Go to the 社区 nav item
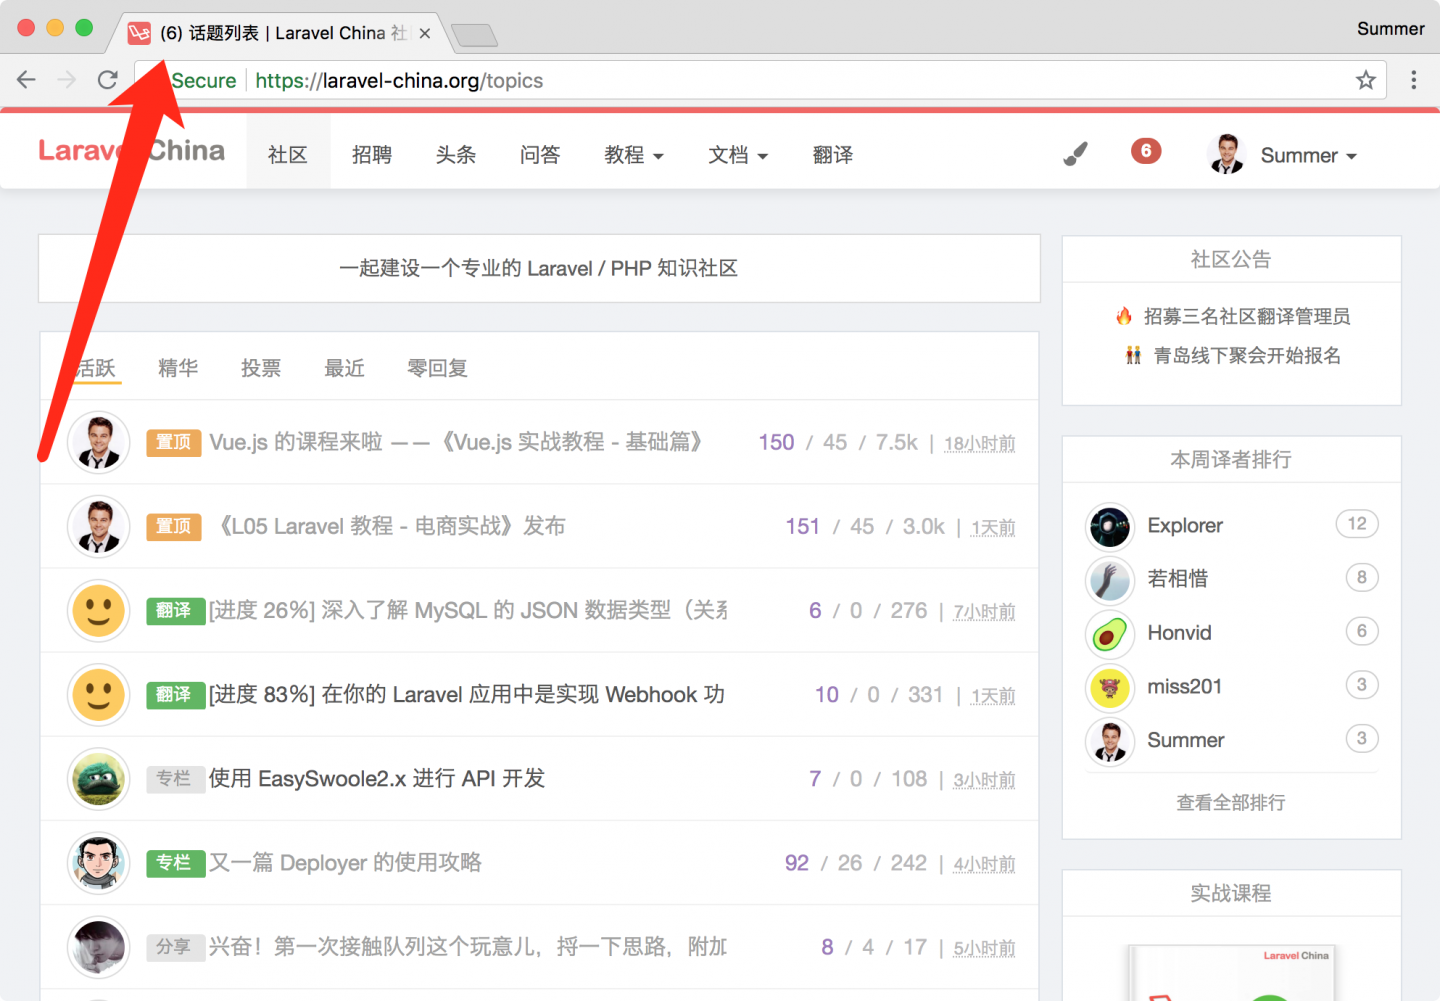Viewport: 1440px width, 1001px height. (x=288, y=155)
